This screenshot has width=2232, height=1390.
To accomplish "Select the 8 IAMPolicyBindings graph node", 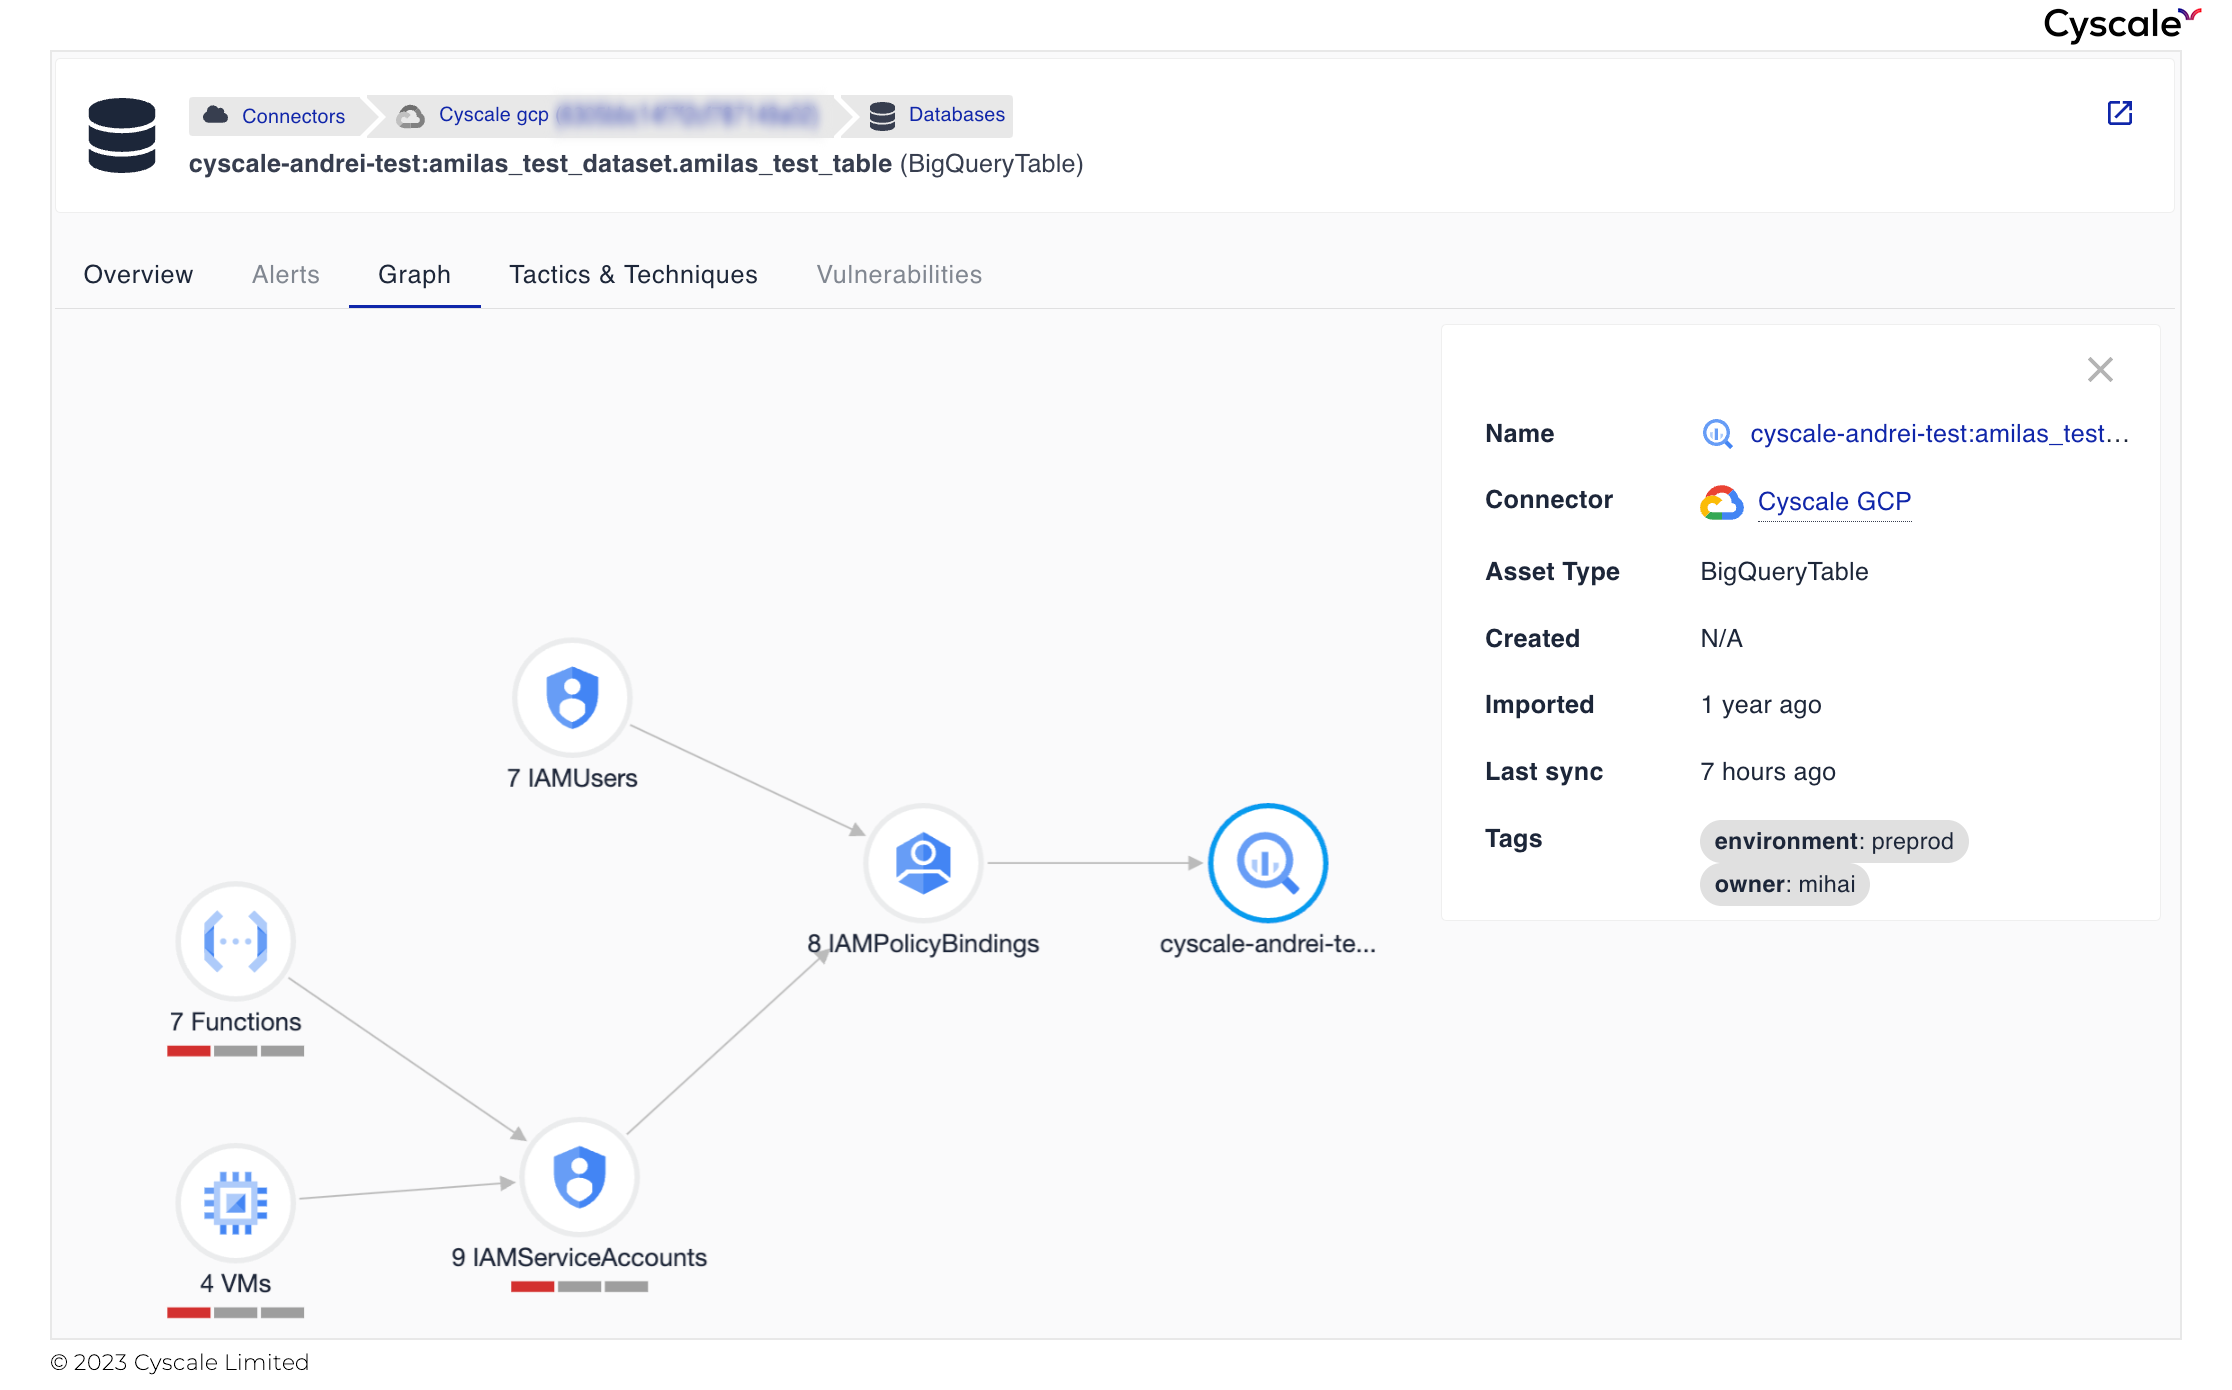I will [923, 863].
